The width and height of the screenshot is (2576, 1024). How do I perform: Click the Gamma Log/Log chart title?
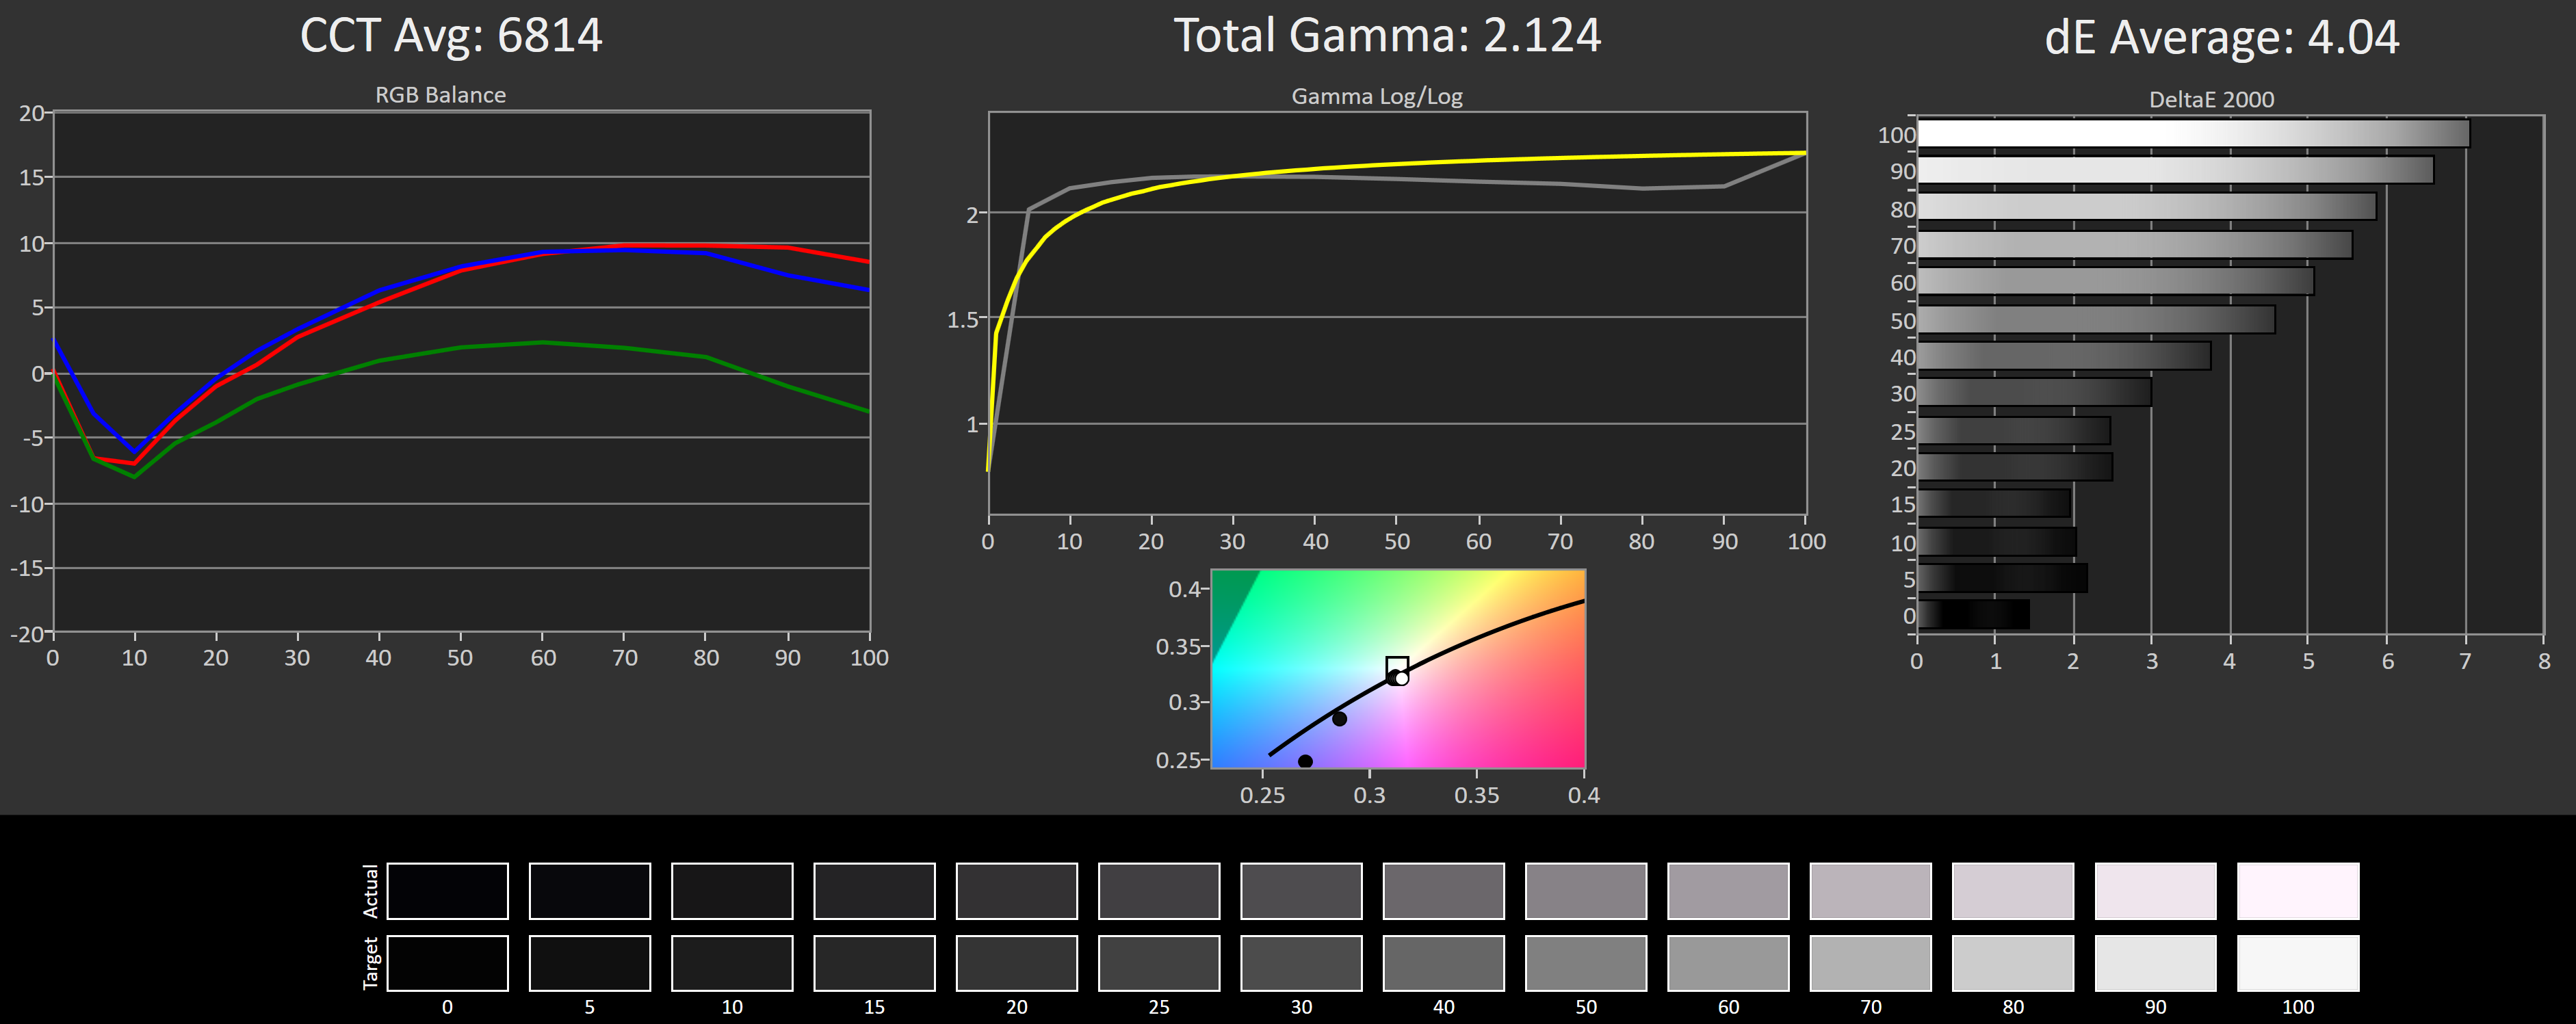(x=1376, y=97)
